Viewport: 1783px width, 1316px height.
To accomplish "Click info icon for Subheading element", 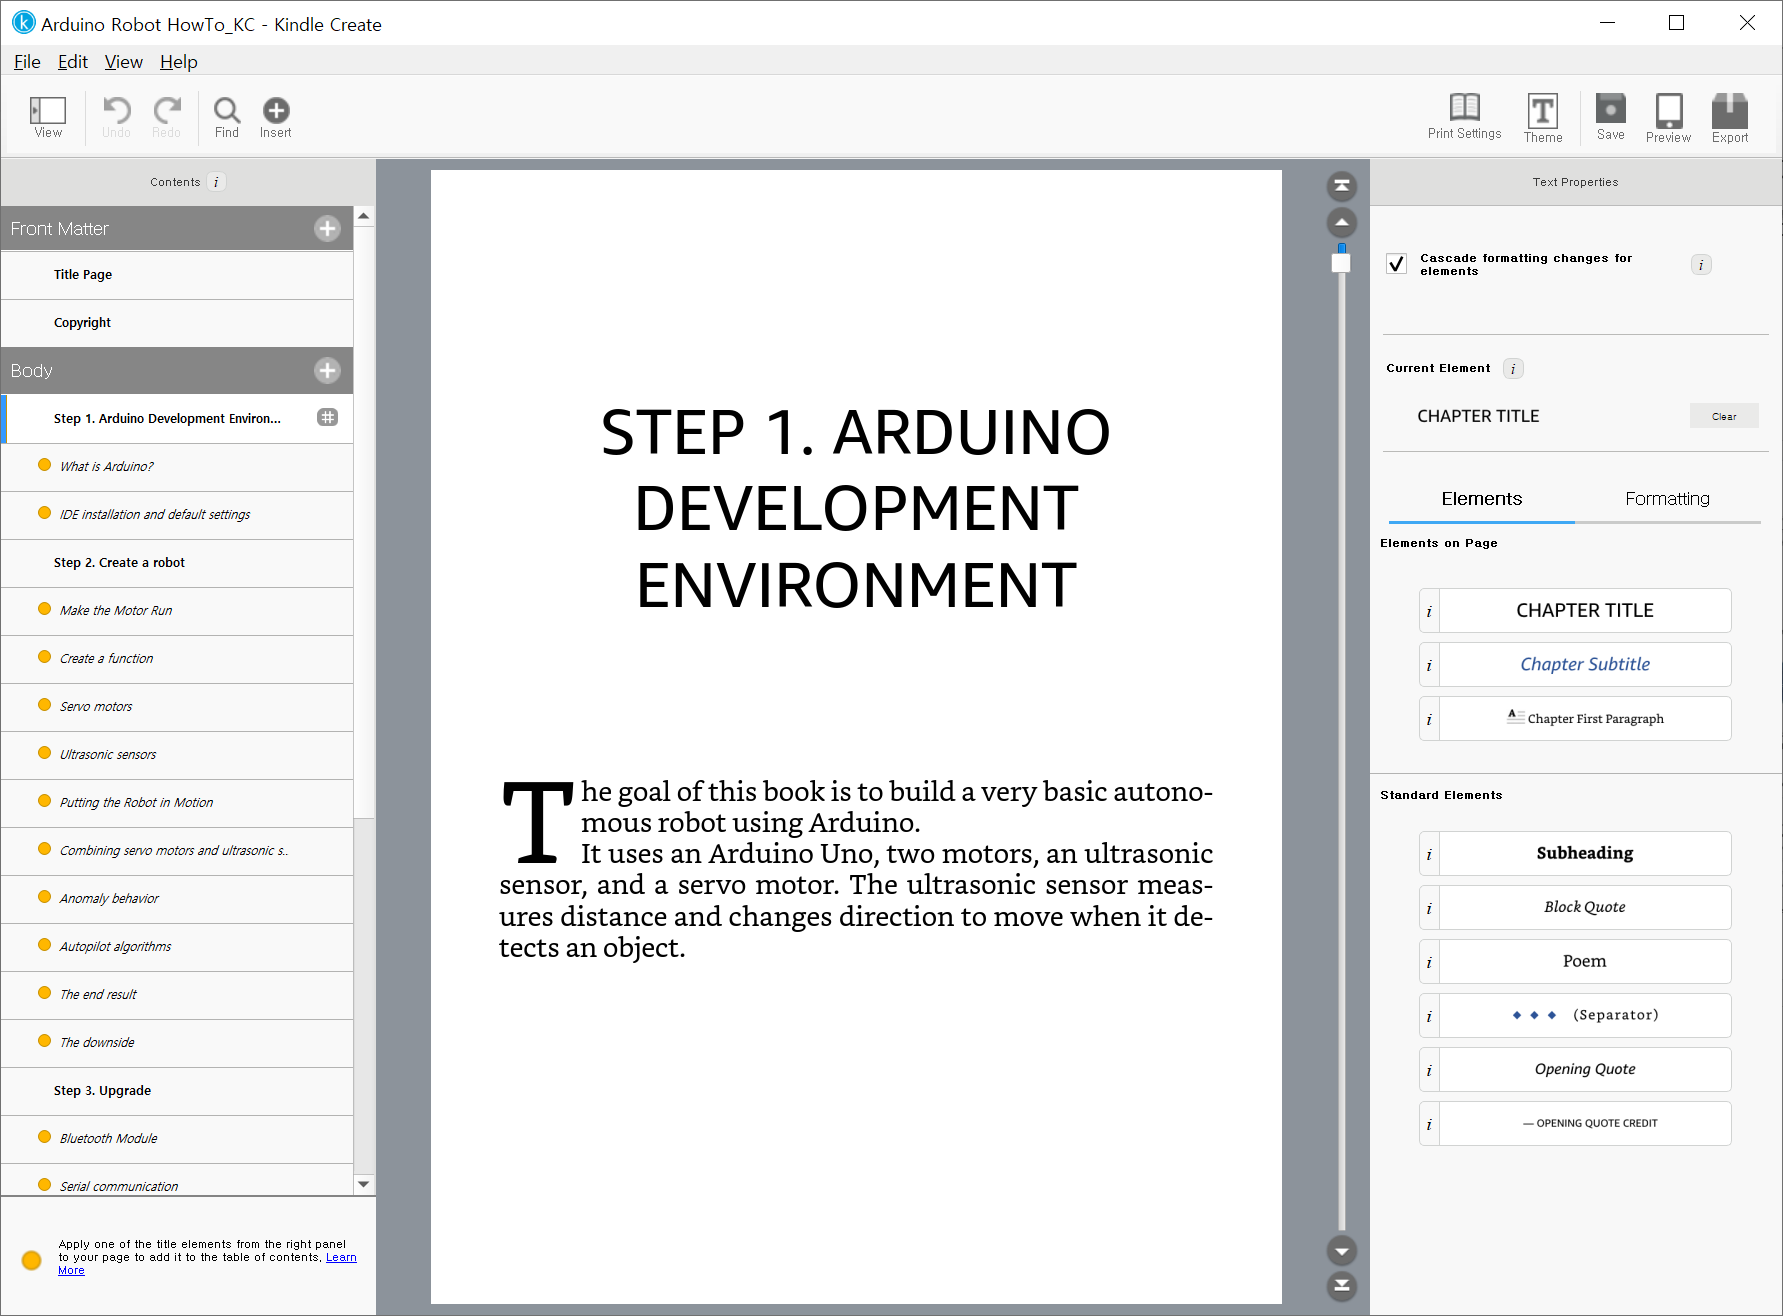I will pyautogui.click(x=1429, y=854).
